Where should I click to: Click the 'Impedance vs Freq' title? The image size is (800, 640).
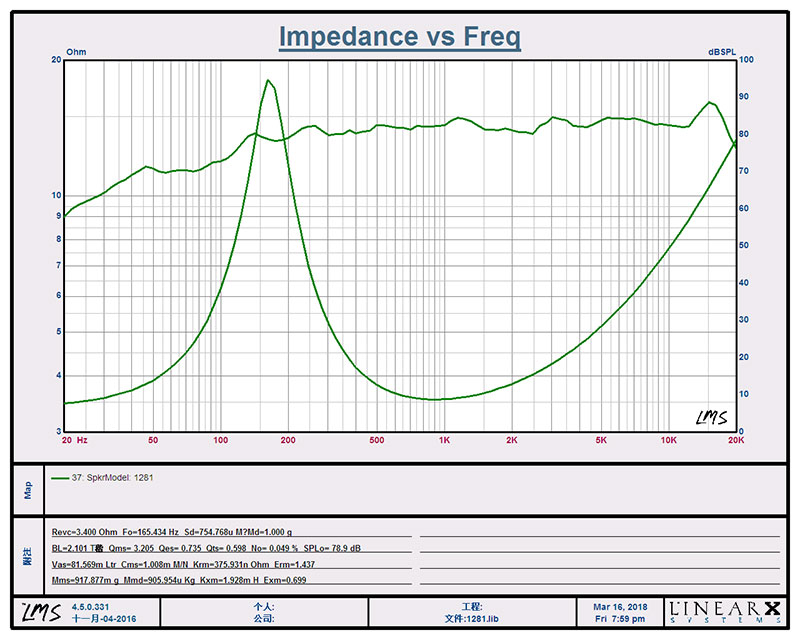point(399,37)
